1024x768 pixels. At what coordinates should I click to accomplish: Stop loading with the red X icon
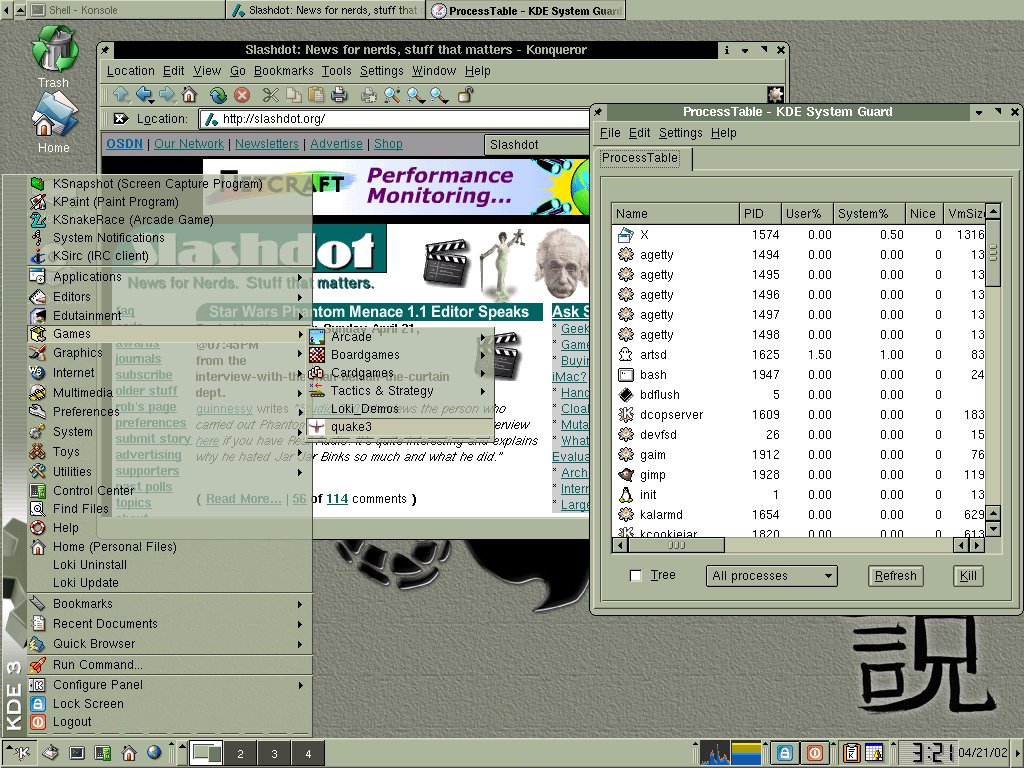click(x=242, y=95)
